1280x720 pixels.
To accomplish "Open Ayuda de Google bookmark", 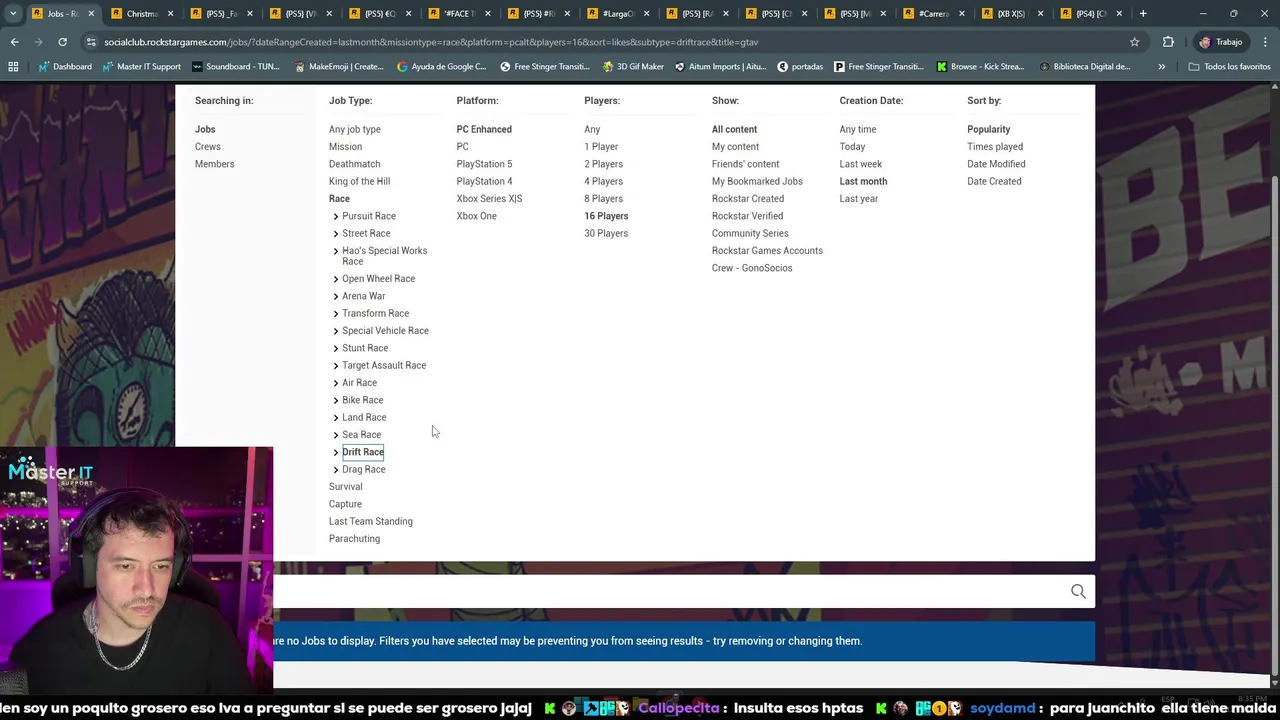I will (x=441, y=67).
